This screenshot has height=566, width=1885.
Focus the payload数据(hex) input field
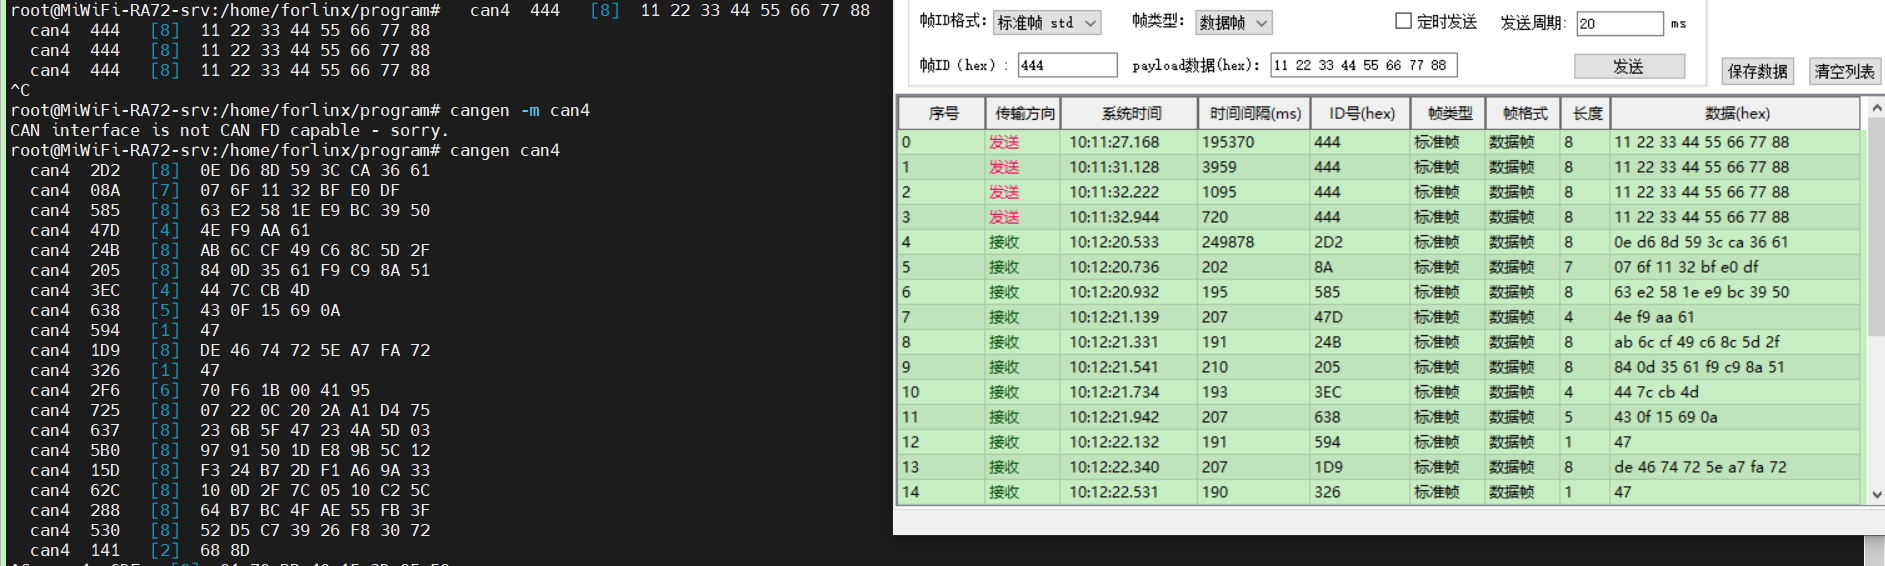point(1363,65)
